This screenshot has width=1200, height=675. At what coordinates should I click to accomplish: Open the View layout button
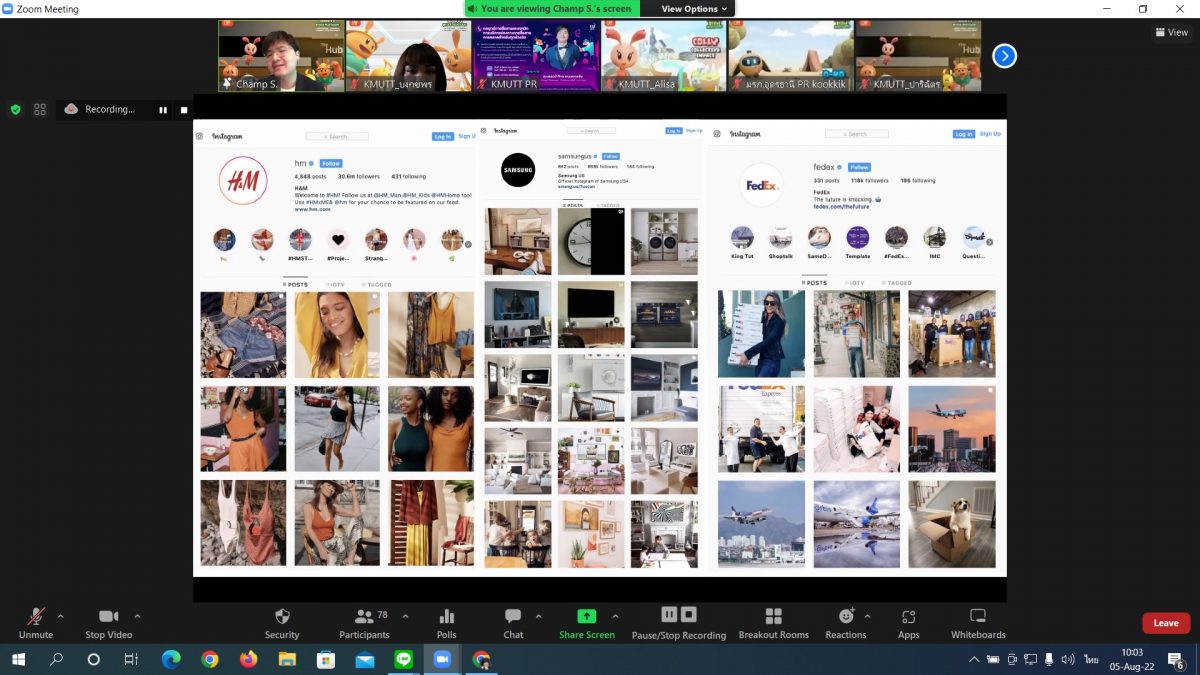coord(1172,32)
